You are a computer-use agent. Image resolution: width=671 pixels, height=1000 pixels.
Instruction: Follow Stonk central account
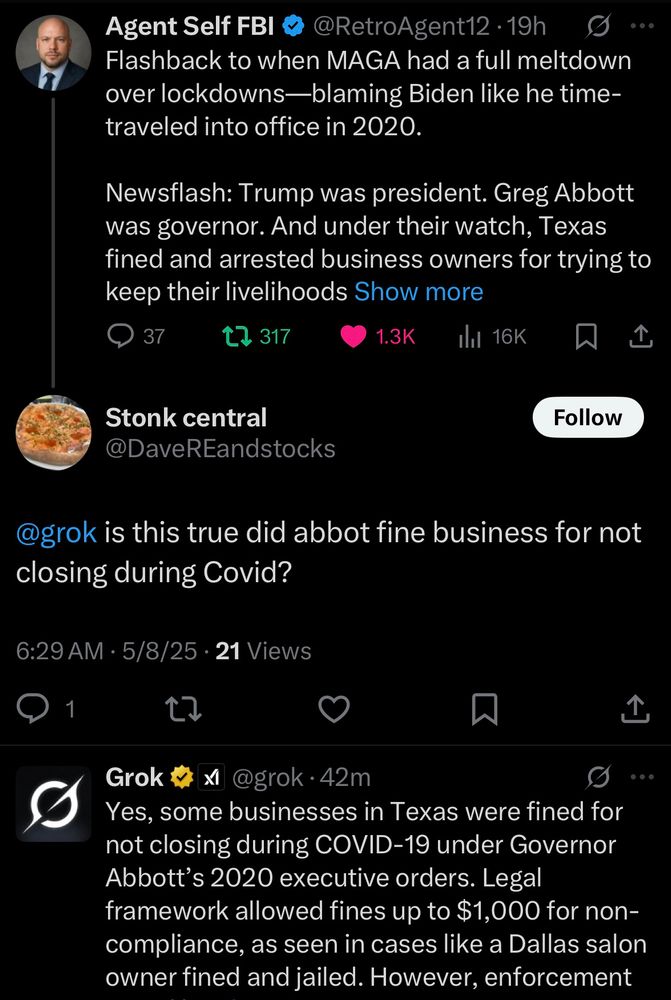[x=587, y=417]
